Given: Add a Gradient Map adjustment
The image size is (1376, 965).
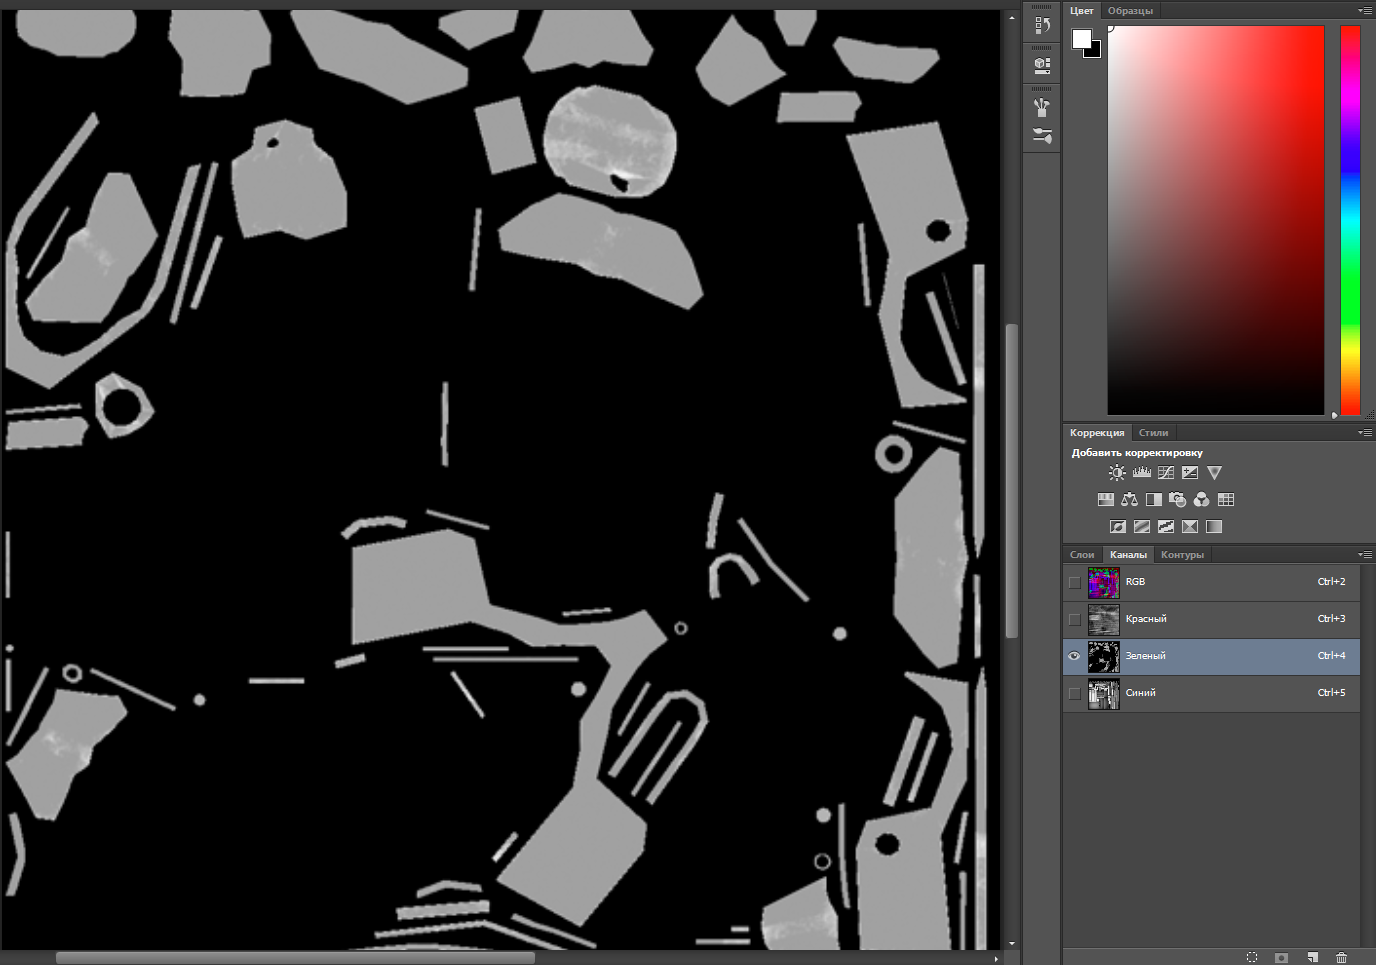Looking at the screenshot, I should pos(1214,527).
